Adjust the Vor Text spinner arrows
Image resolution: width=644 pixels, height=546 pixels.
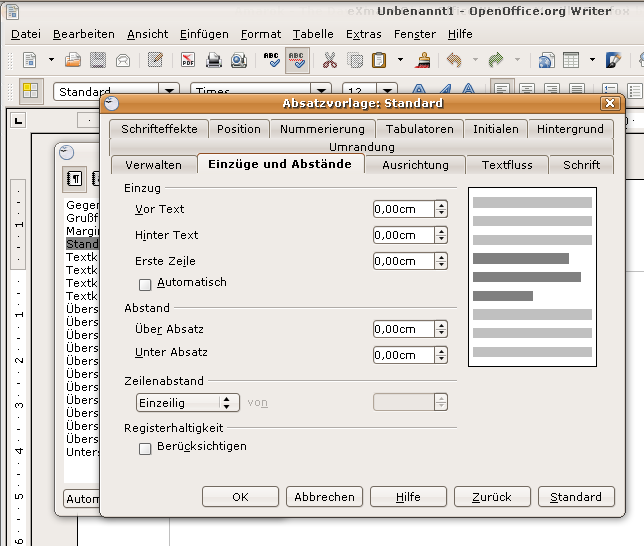click(441, 209)
